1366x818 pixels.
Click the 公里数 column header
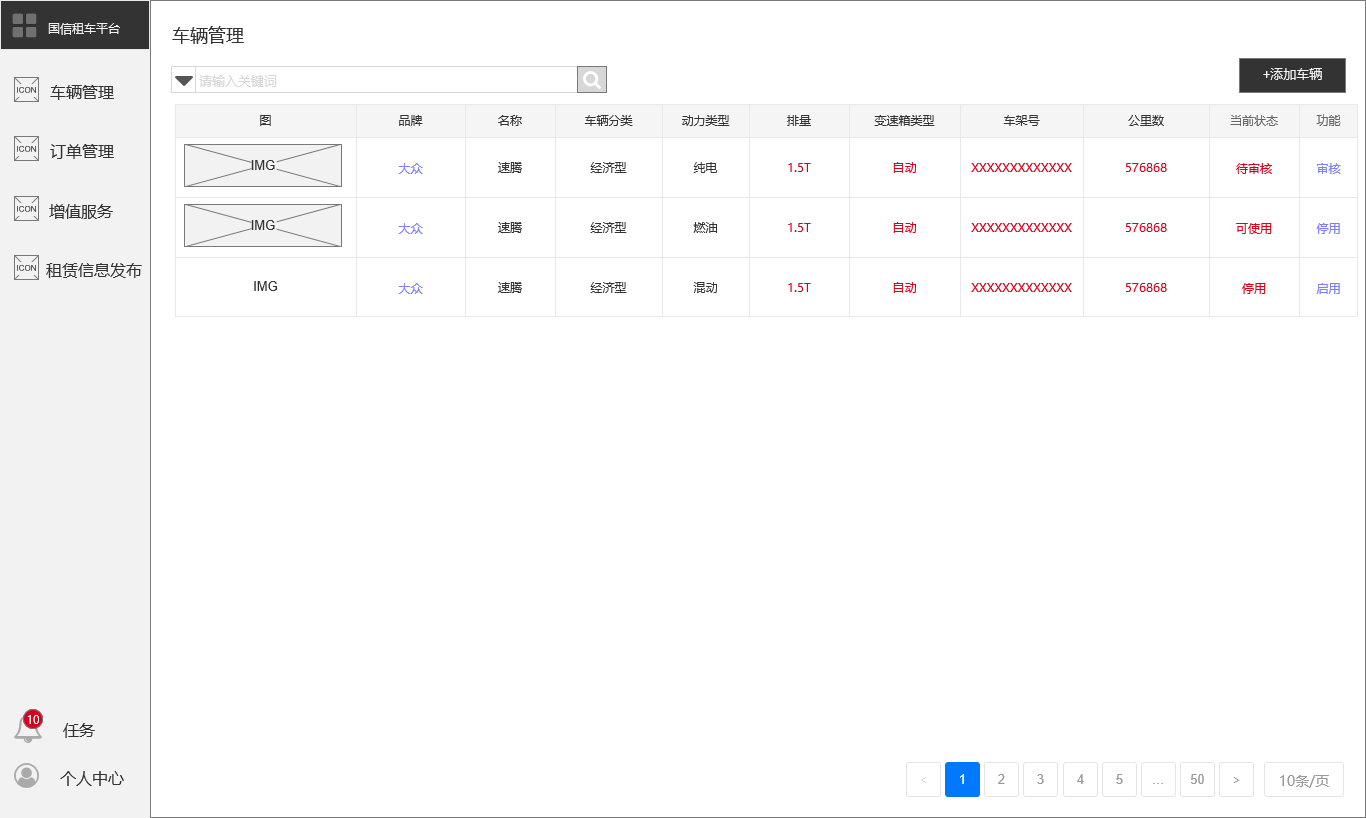coord(1146,121)
